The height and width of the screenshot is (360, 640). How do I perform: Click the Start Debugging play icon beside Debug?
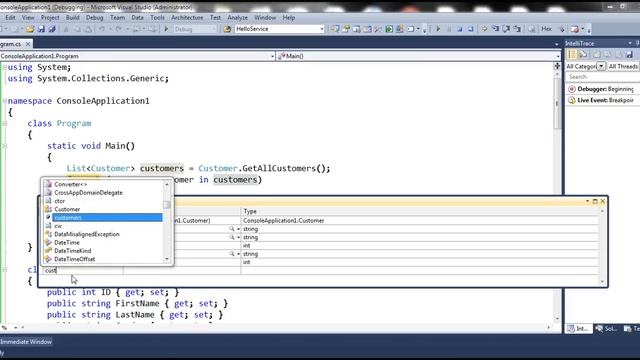[167, 29]
